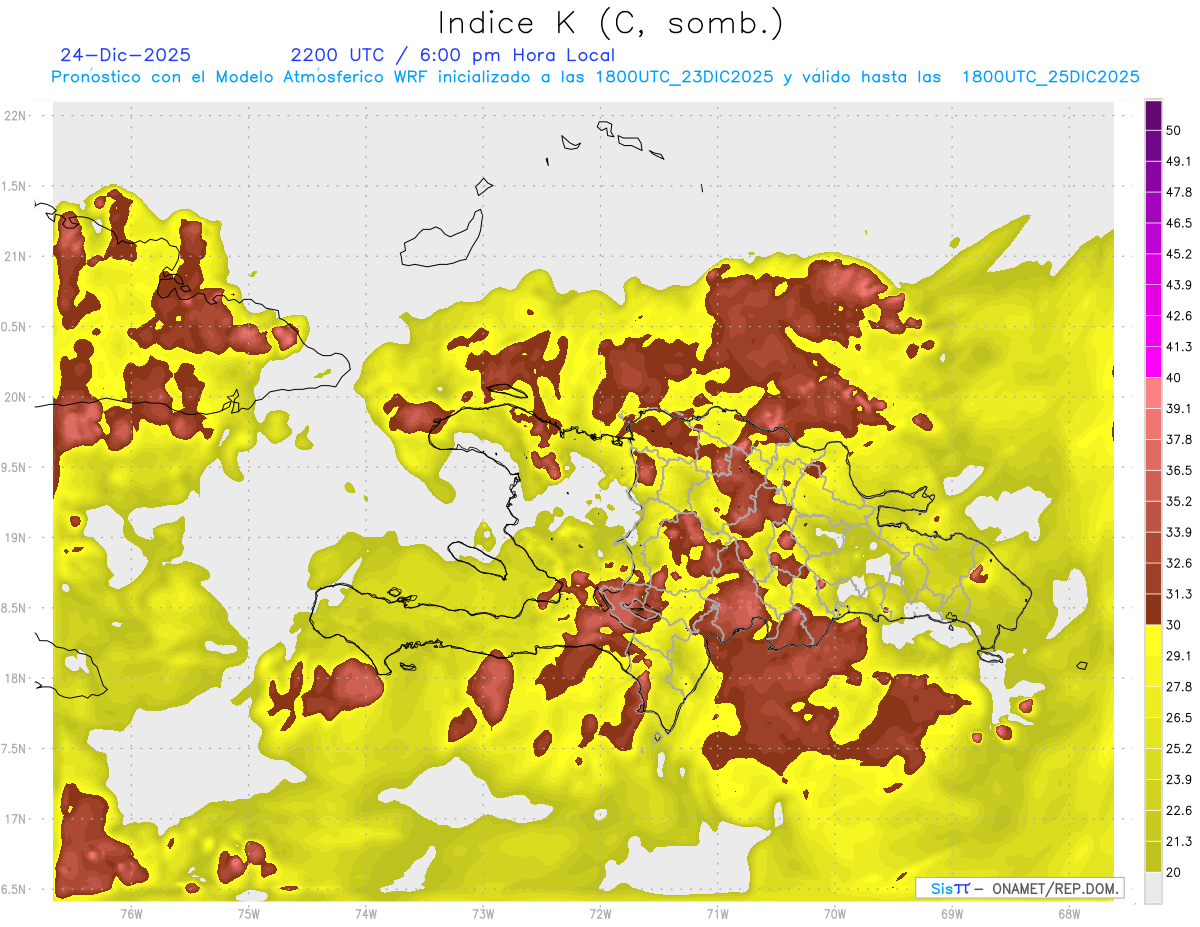Click the "71W" longitude label
This screenshot has width=1200, height=927.
point(717,913)
